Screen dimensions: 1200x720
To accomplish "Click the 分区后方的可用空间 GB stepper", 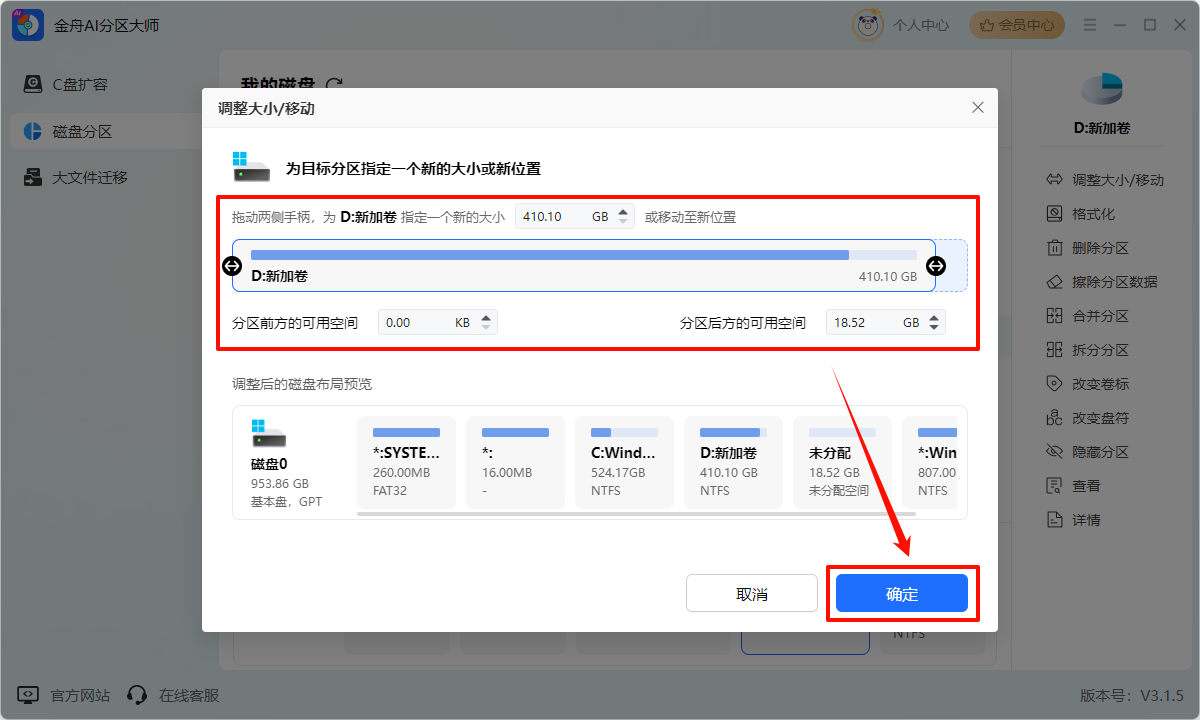I will pyautogui.click(x=934, y=323).
